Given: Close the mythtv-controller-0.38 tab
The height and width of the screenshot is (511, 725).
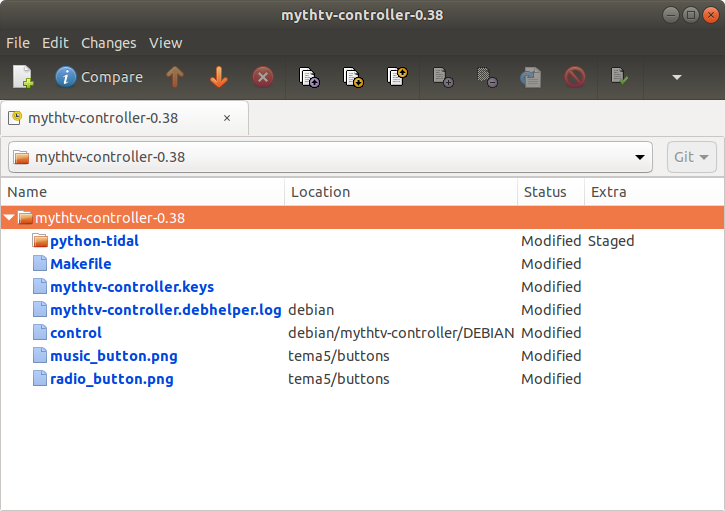Looking at the screenshot, I should (x=227, y=118).
